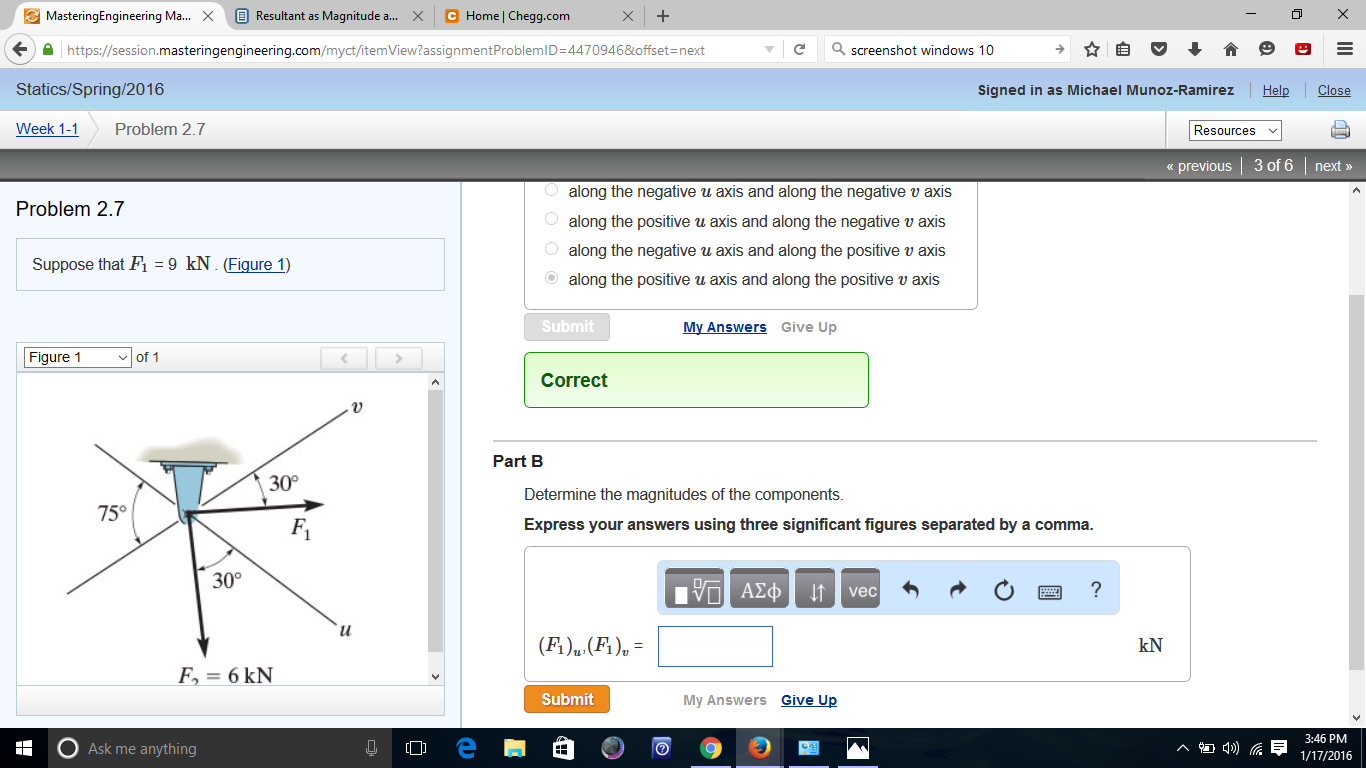Click the Submit button for Part B
This screenshot has height=768, width=1366.
[566, 699]
